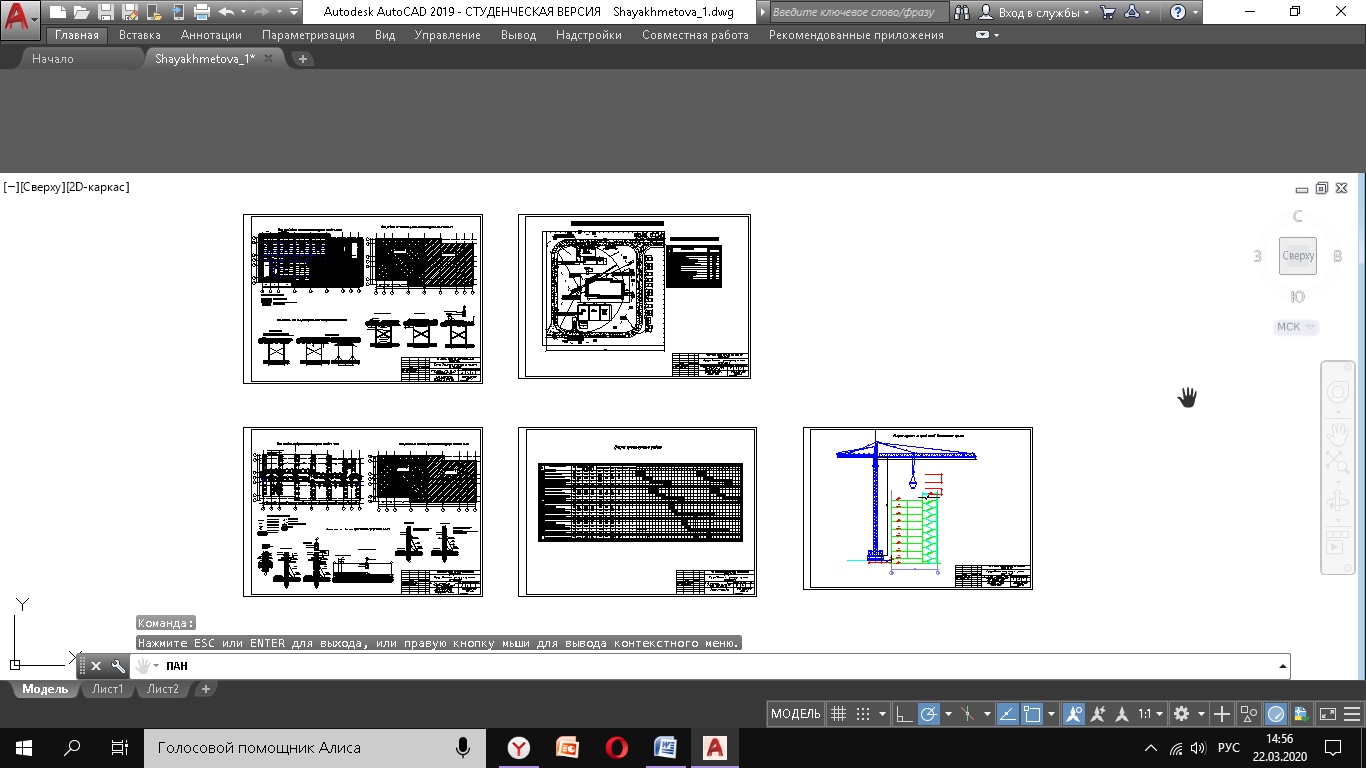The width and height of the screenshot is (1366, 768).
Task: Save to web and mobile icon
Action: click(177, 12)
